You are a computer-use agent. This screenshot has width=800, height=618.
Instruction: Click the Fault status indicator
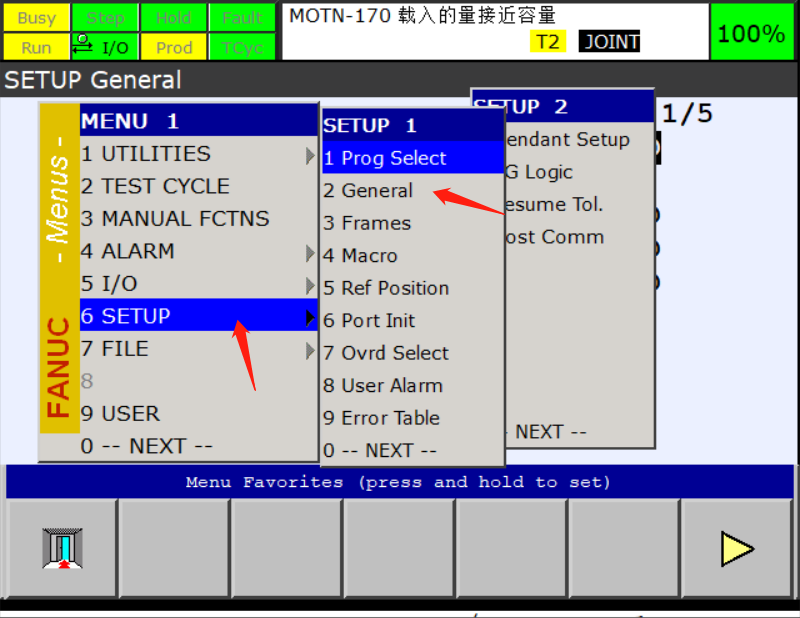point(242,18)
